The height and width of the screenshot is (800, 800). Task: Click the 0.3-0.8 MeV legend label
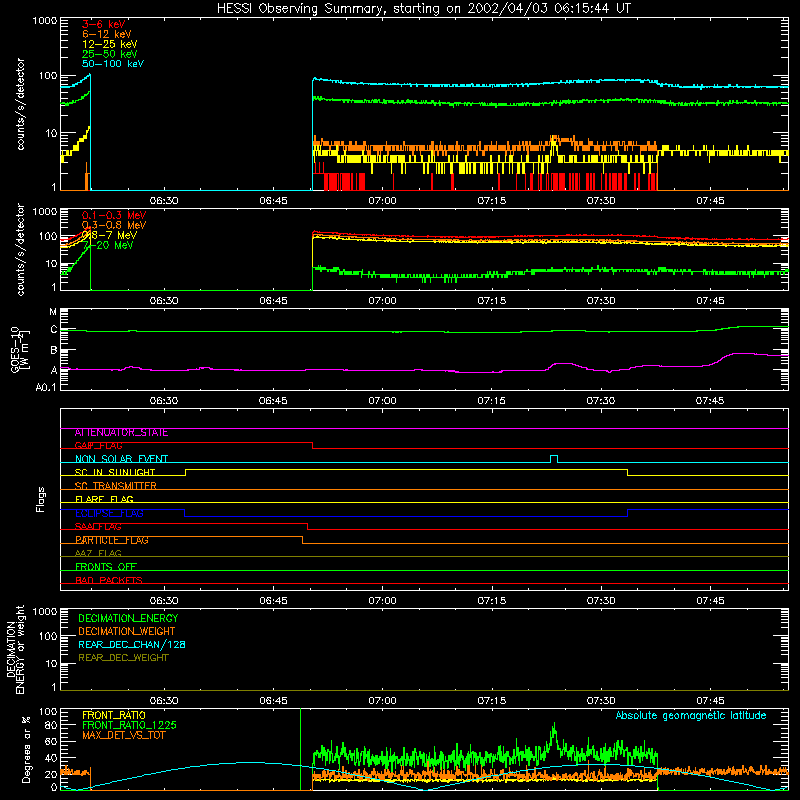[114, 225]
